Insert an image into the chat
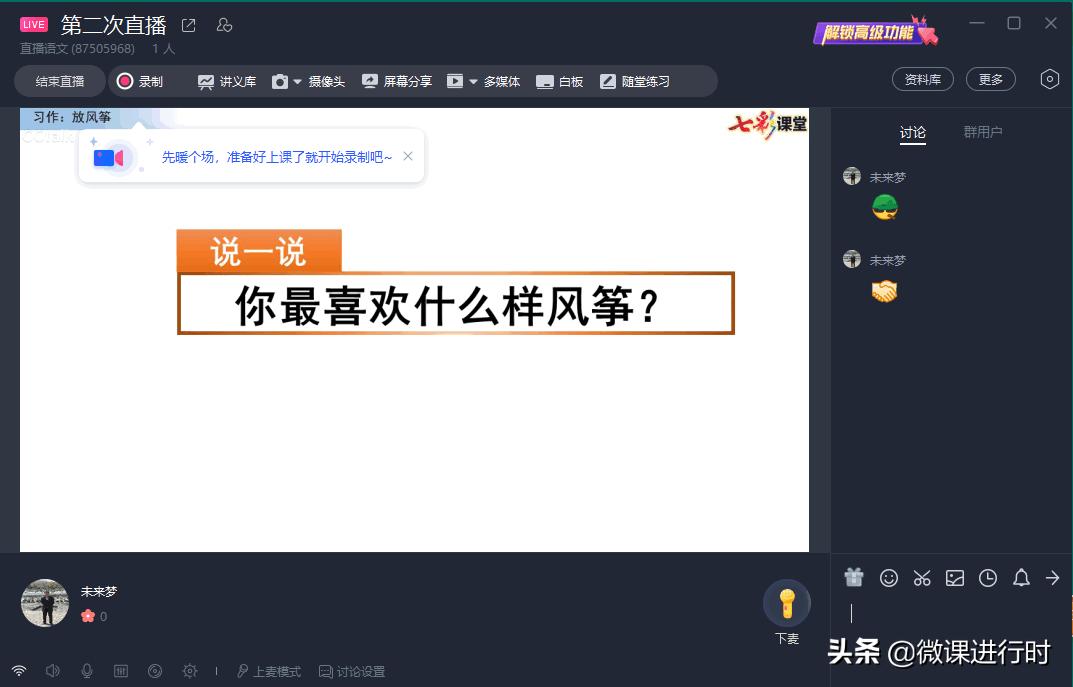Image resolution: width=1073 pixels, height=687 pixels. click(x=955, y=578)
